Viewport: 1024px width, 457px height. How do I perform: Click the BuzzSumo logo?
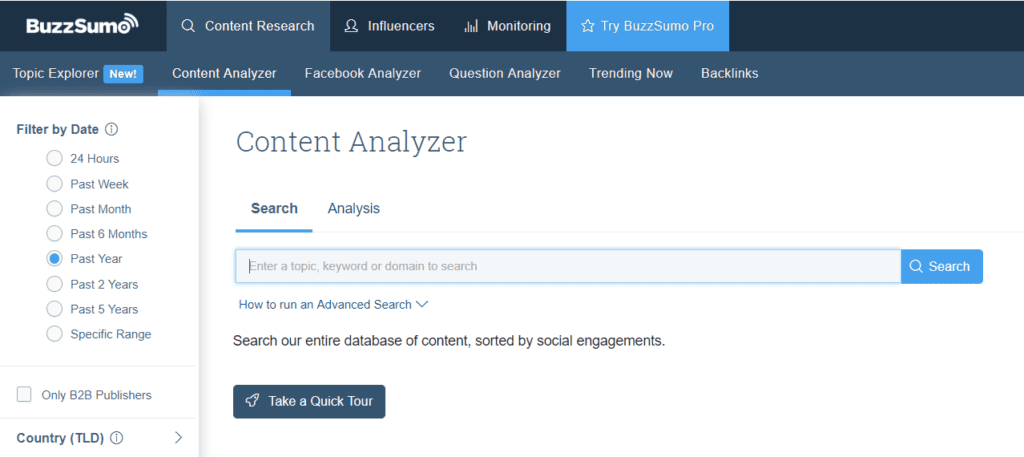click(82, 25)
